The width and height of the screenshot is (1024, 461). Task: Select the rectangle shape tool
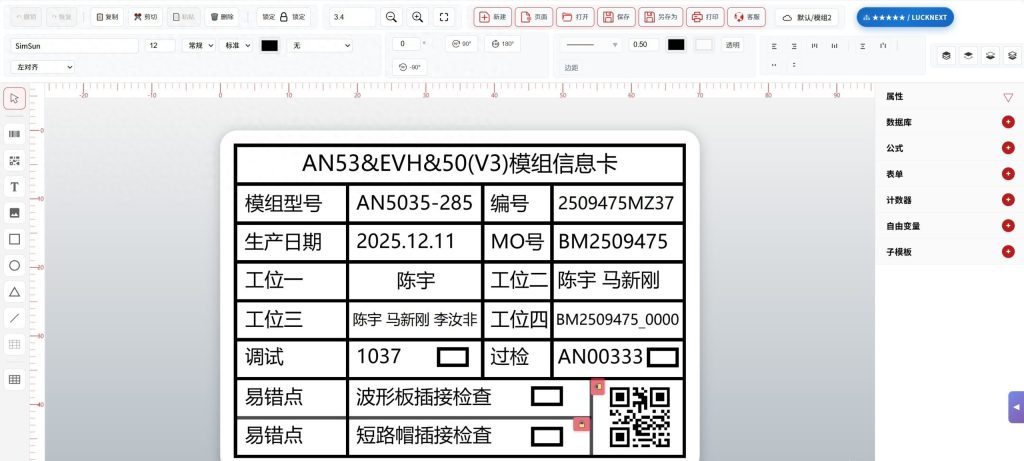tap(14, 239)
